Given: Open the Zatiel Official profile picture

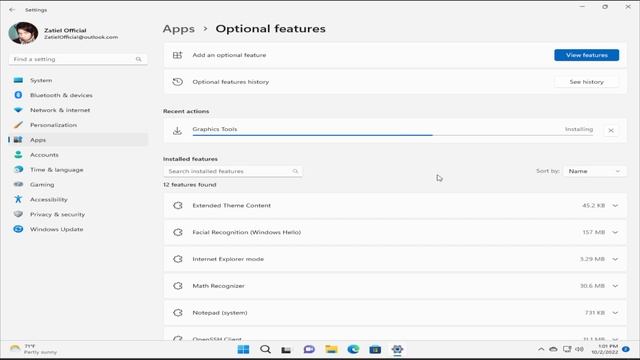Looking at the screenshot, I should [23, 33].
